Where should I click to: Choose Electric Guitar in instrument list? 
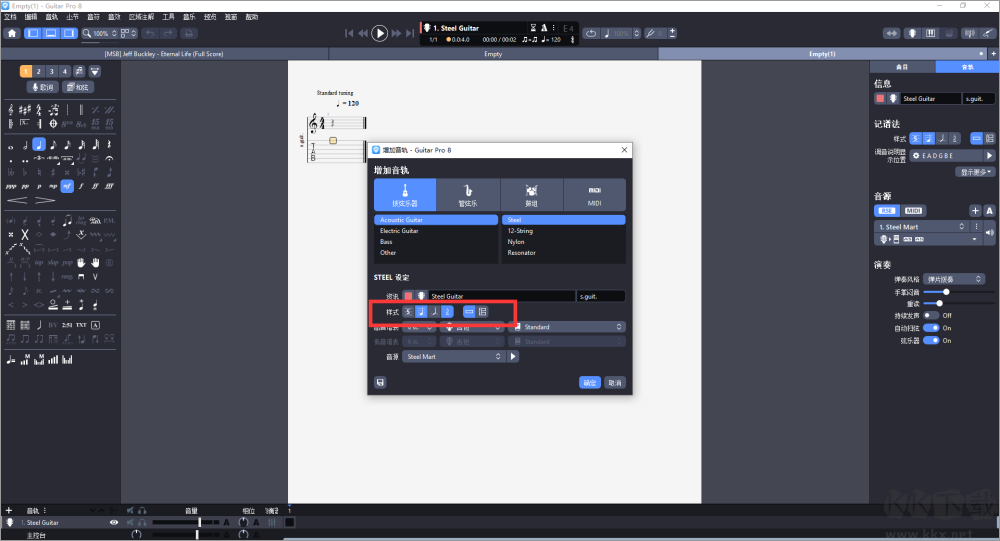click(436, 231)
